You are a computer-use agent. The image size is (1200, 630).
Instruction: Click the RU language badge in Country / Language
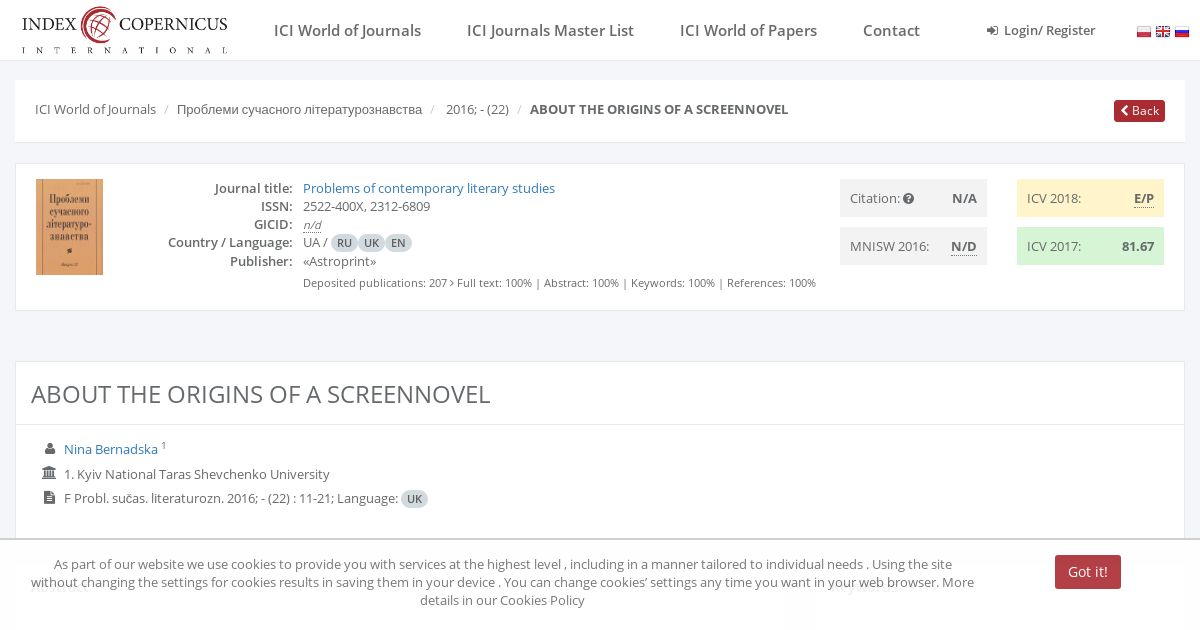click(344, 243)
